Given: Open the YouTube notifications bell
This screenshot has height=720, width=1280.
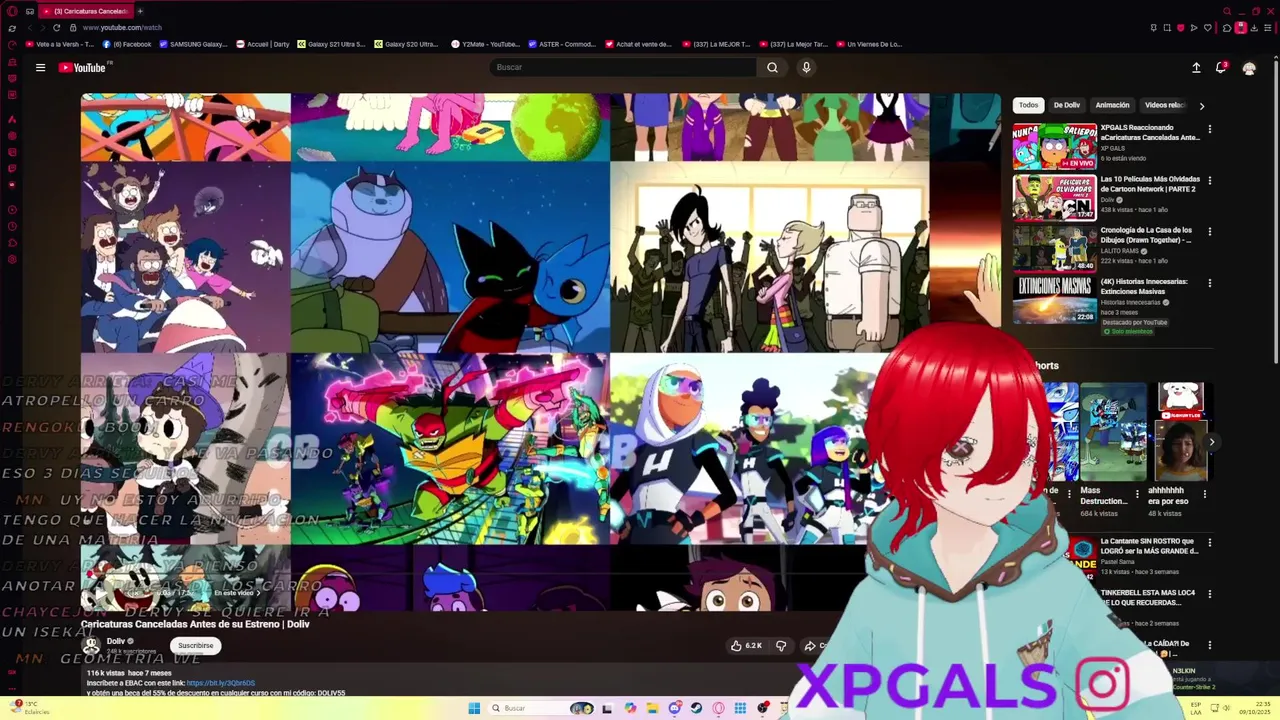Looking at the screenshot, I should click(x=1221, y=68).
